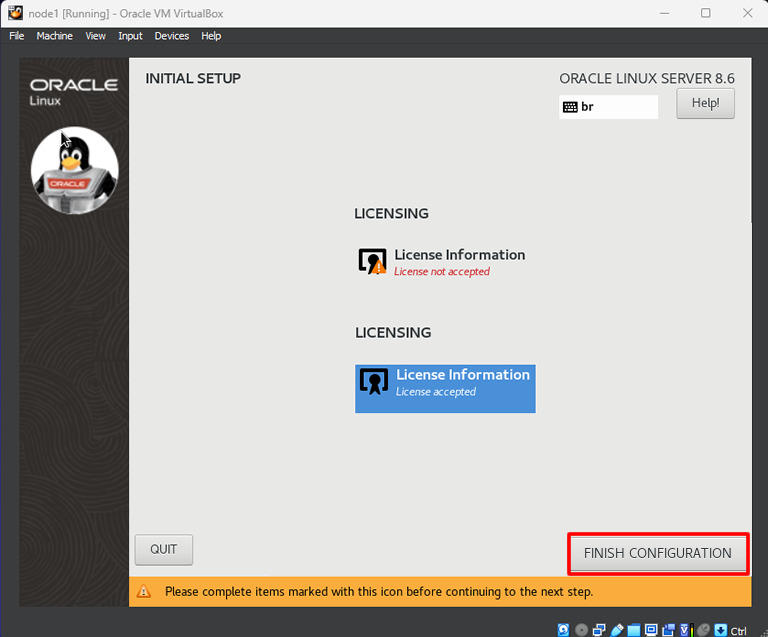Image resolution: width=768 pixels, height=637 pixels.
Task: Click the shared folders status icon
Action: (634, 630)
